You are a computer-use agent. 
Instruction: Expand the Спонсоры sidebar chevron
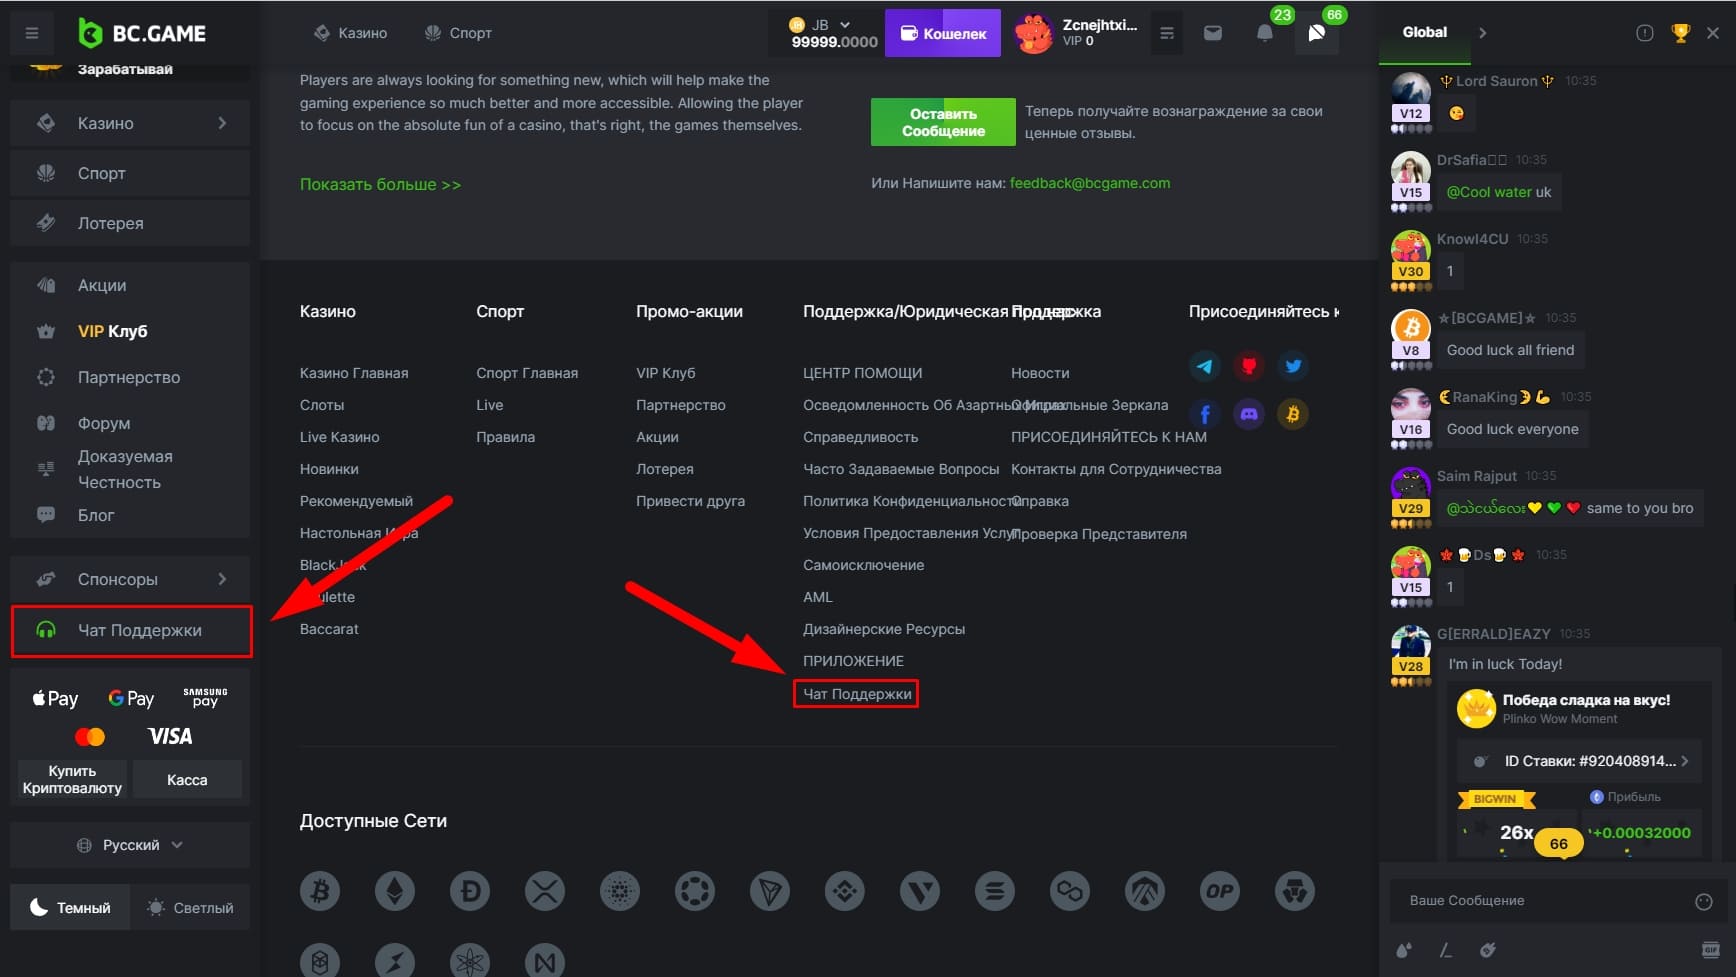click(x=222, y=579)
